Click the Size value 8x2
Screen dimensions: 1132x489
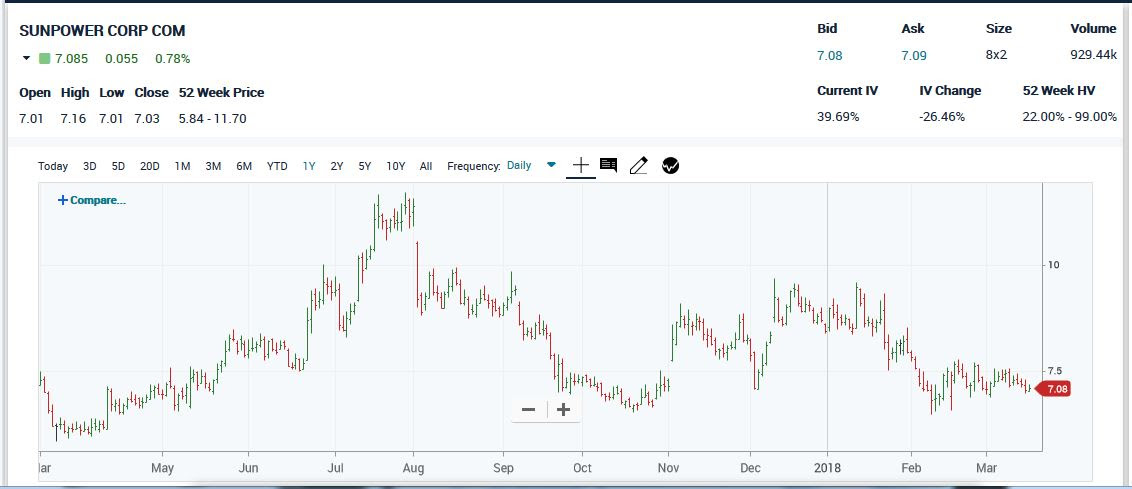pyautogui.click(x=996, y=55)
